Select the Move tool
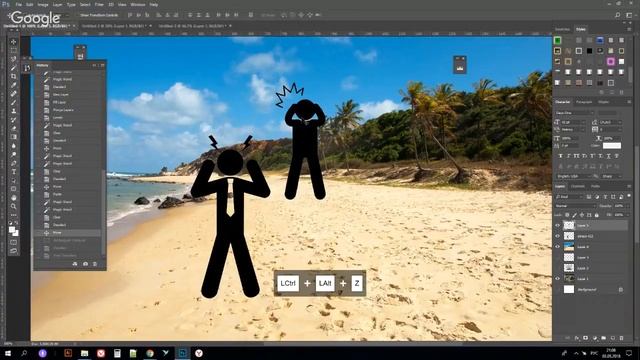The width and height of the screenshot is (640, 360). click(13, 42)
